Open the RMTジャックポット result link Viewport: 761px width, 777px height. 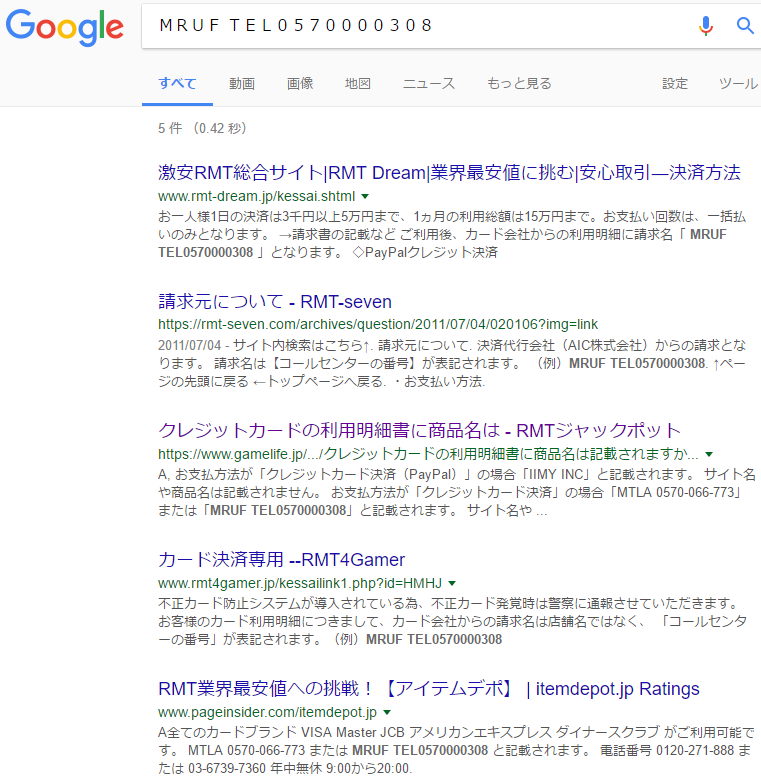[x=420, y=431]
